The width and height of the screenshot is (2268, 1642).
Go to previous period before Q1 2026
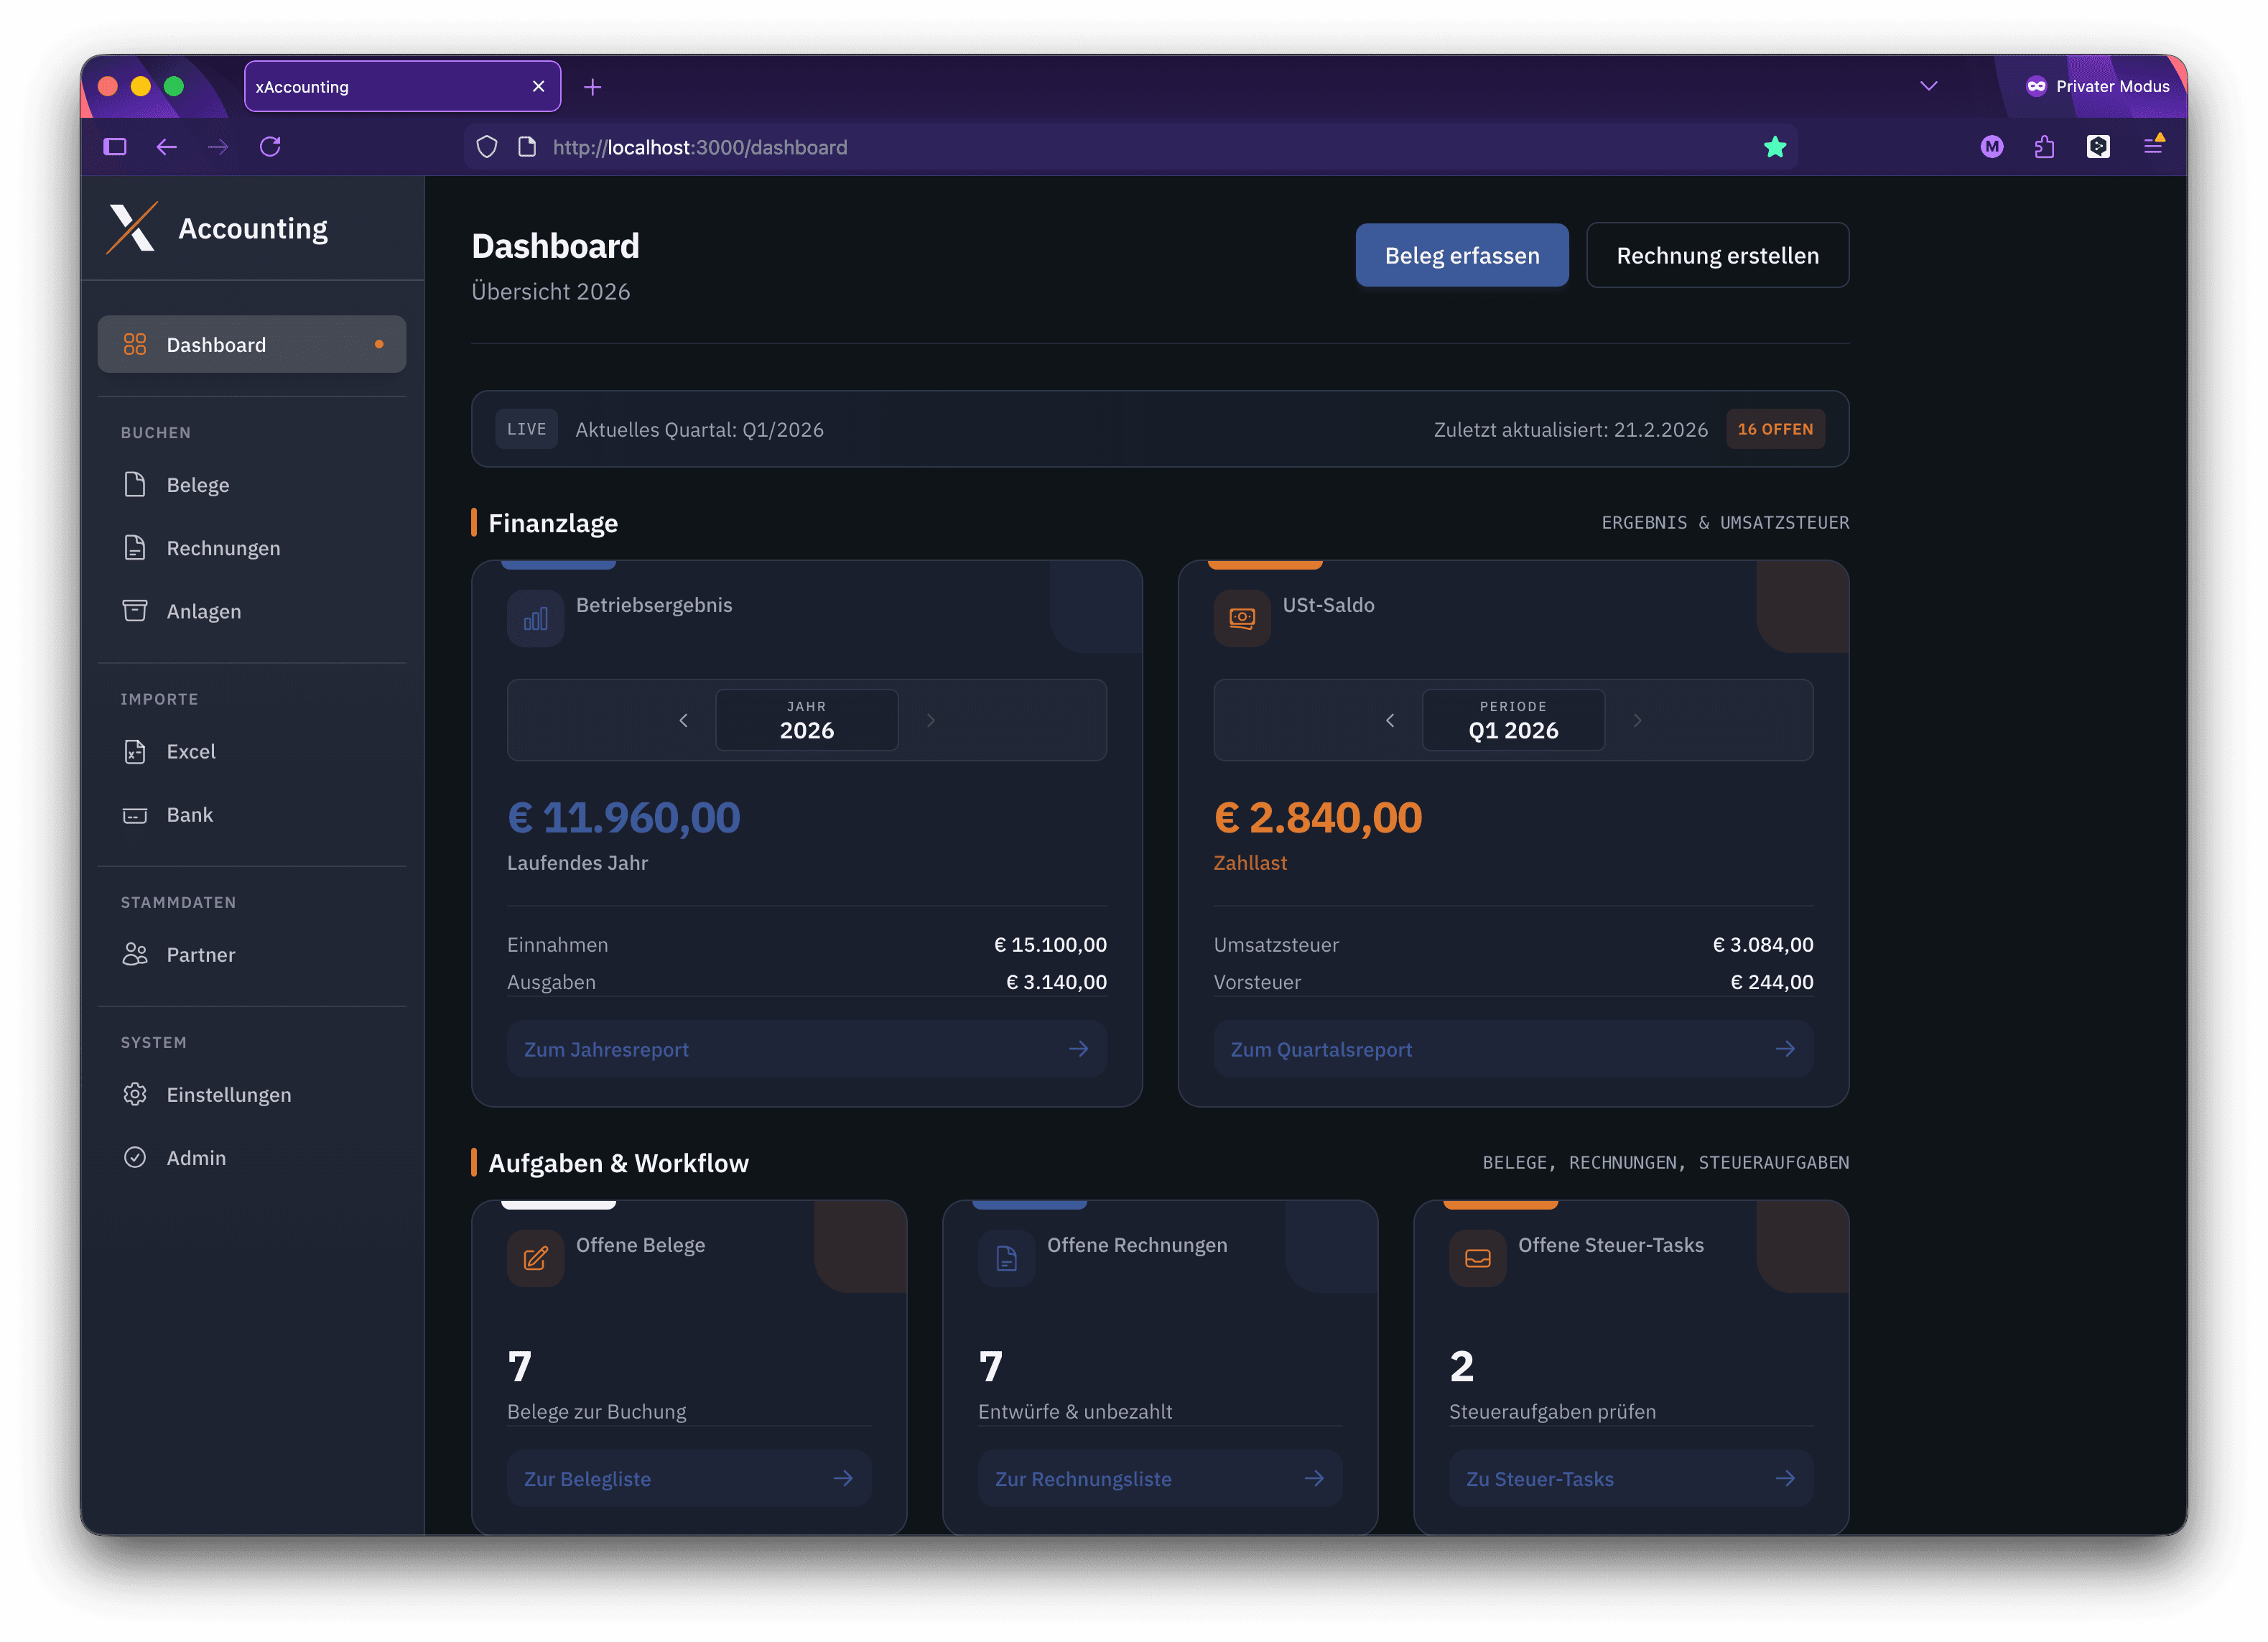click(1389, 720)
